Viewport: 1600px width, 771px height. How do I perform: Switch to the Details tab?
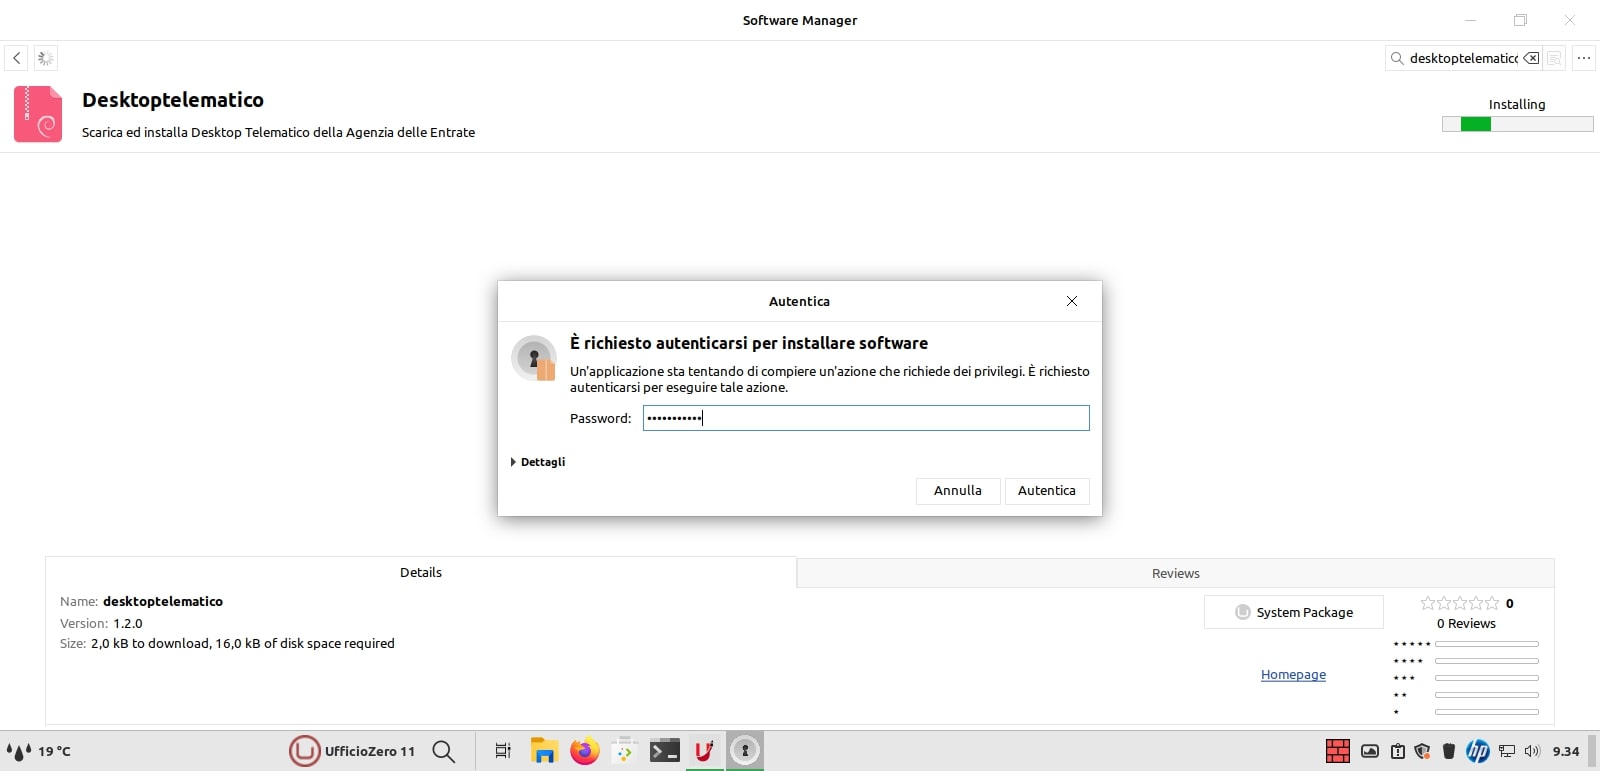coord(421,572)
